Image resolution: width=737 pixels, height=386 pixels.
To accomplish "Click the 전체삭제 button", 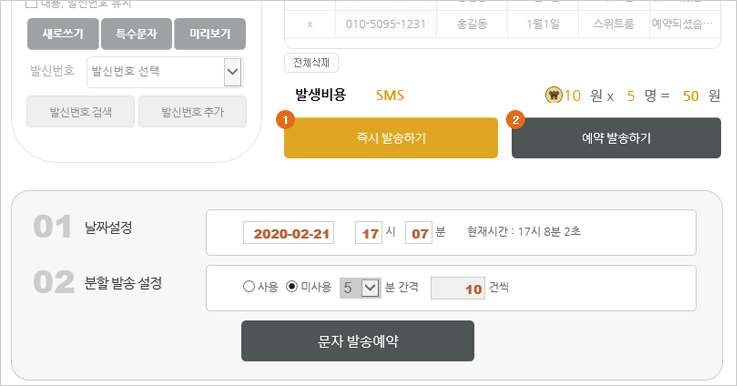I will pos(311,63).
